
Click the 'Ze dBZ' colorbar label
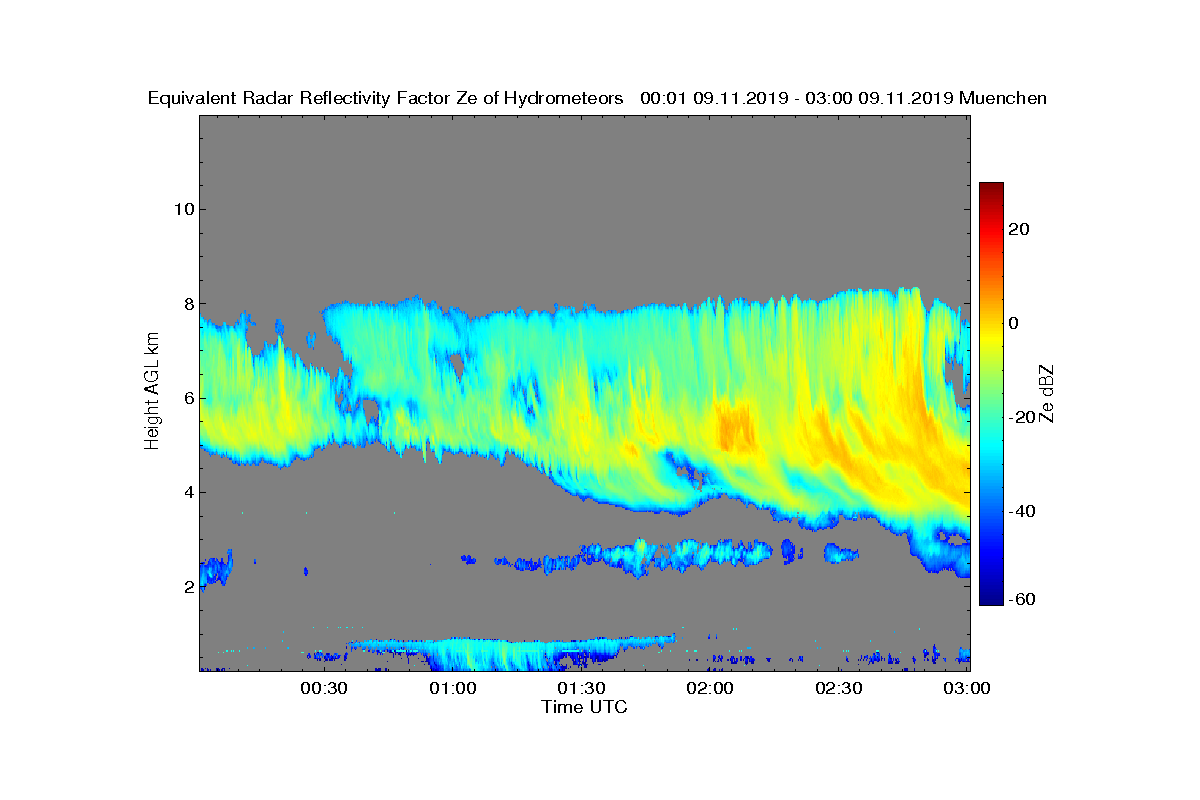1047,393
